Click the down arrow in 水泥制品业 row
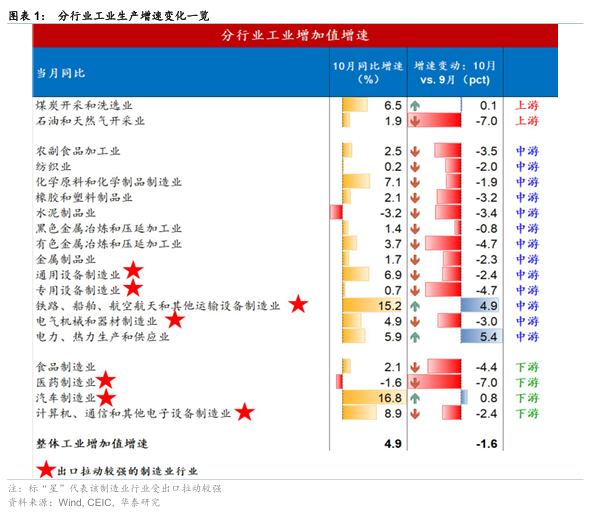This screenshot has height=513, width=591. tap(415, 213)
